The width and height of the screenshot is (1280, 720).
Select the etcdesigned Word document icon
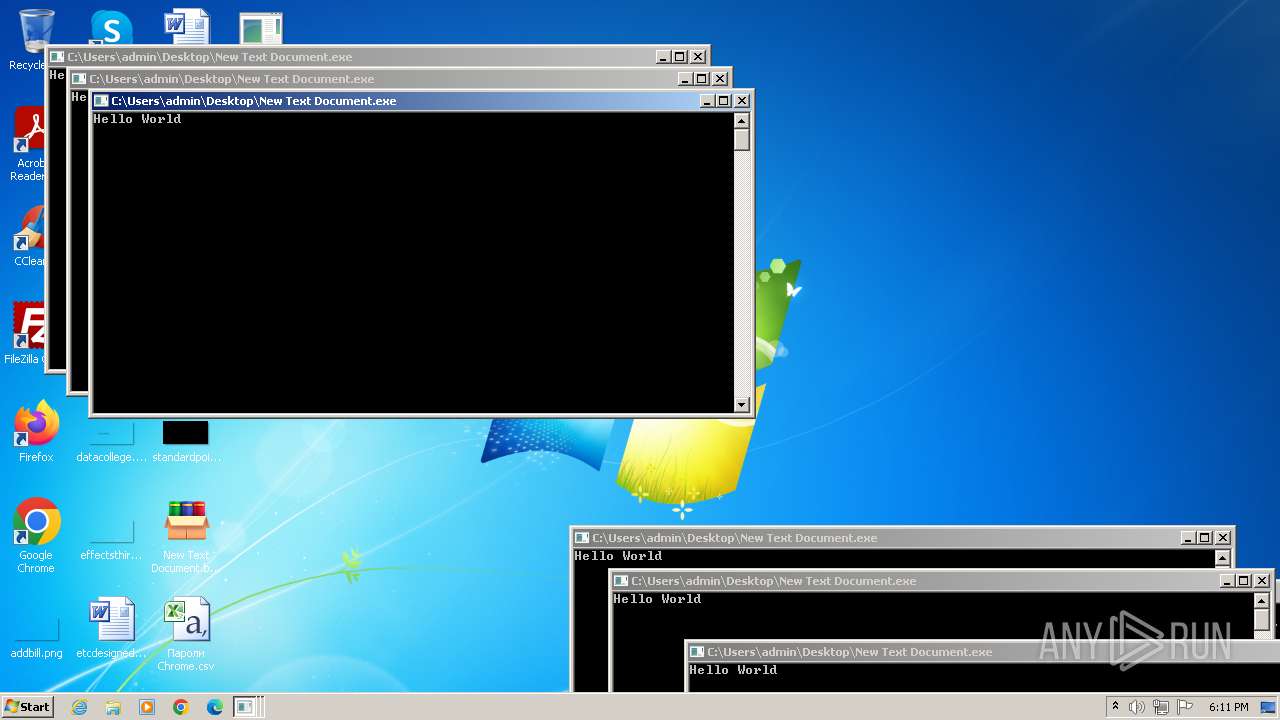pos(111,628)
